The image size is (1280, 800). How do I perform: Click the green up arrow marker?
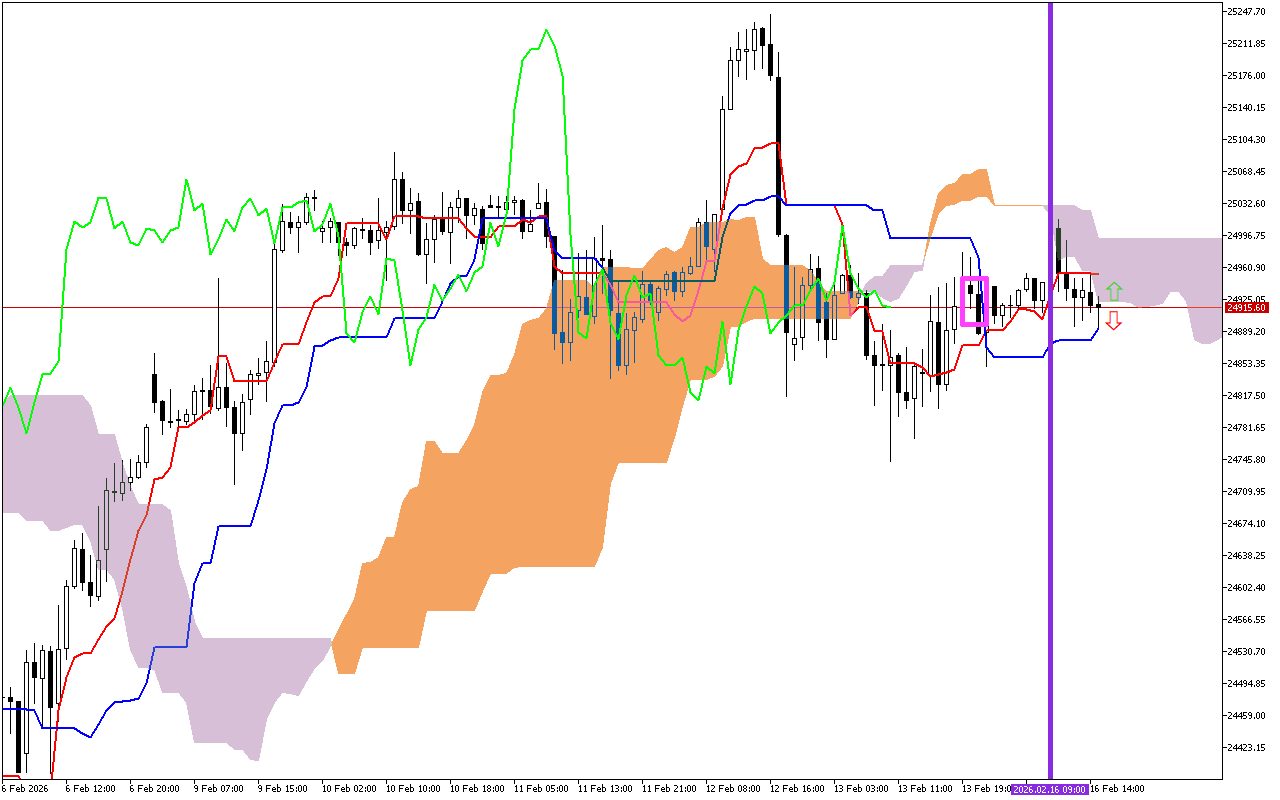[x=1114, y=292]
